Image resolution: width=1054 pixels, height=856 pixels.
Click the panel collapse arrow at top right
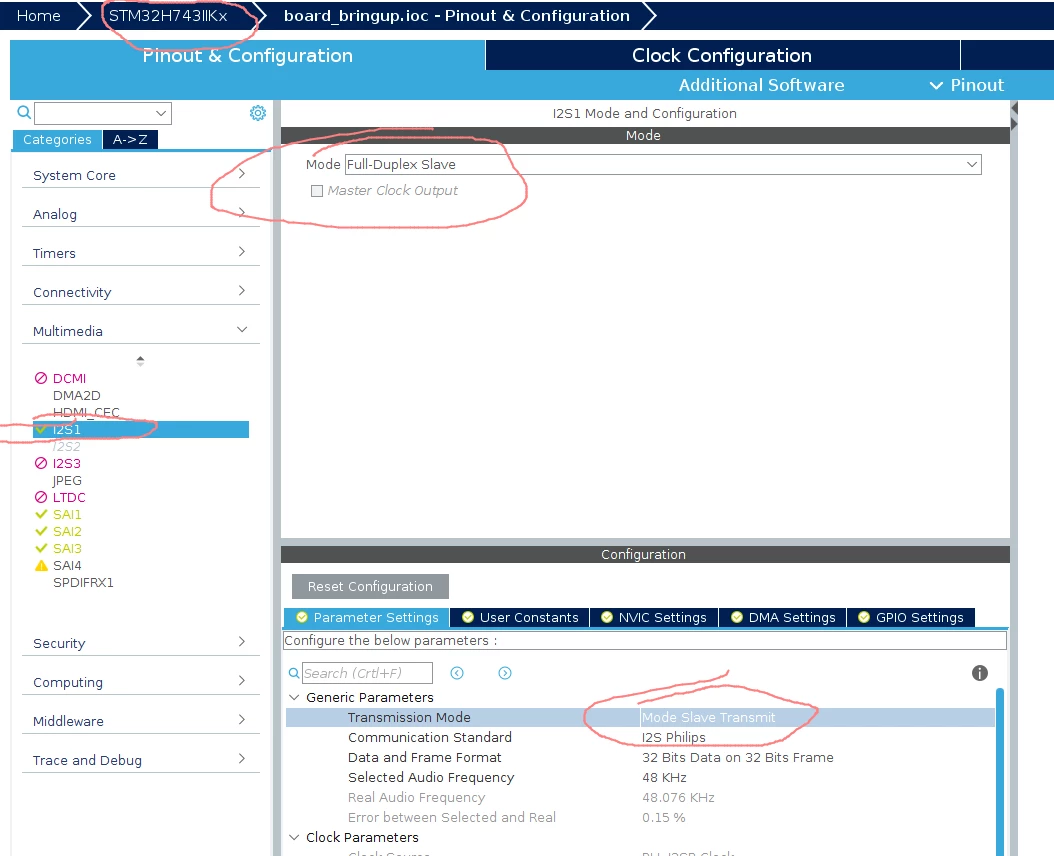click(1014, 108)
